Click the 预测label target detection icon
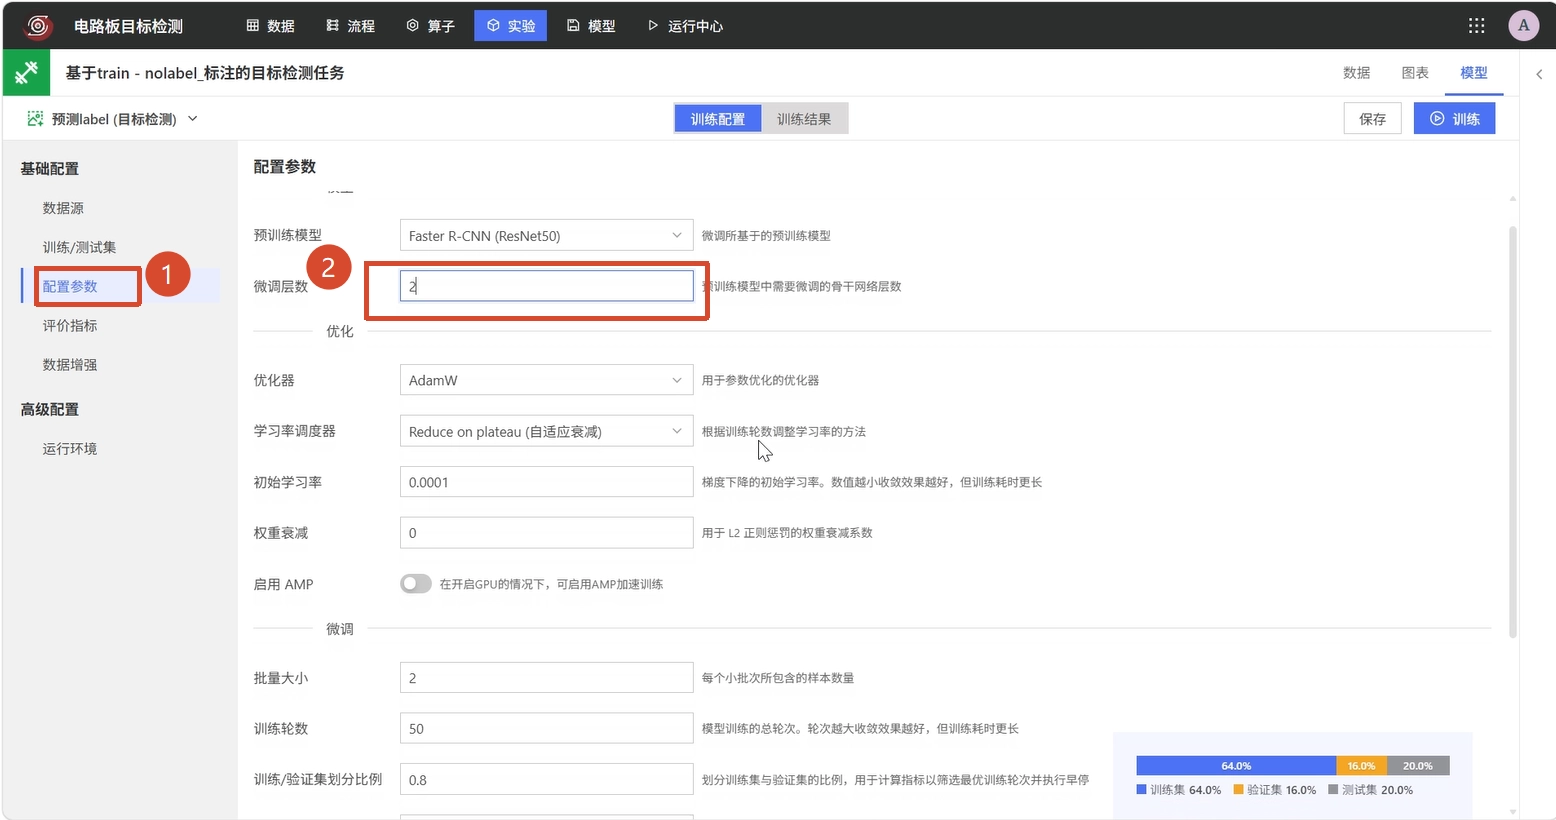 [x=35, y=119]
